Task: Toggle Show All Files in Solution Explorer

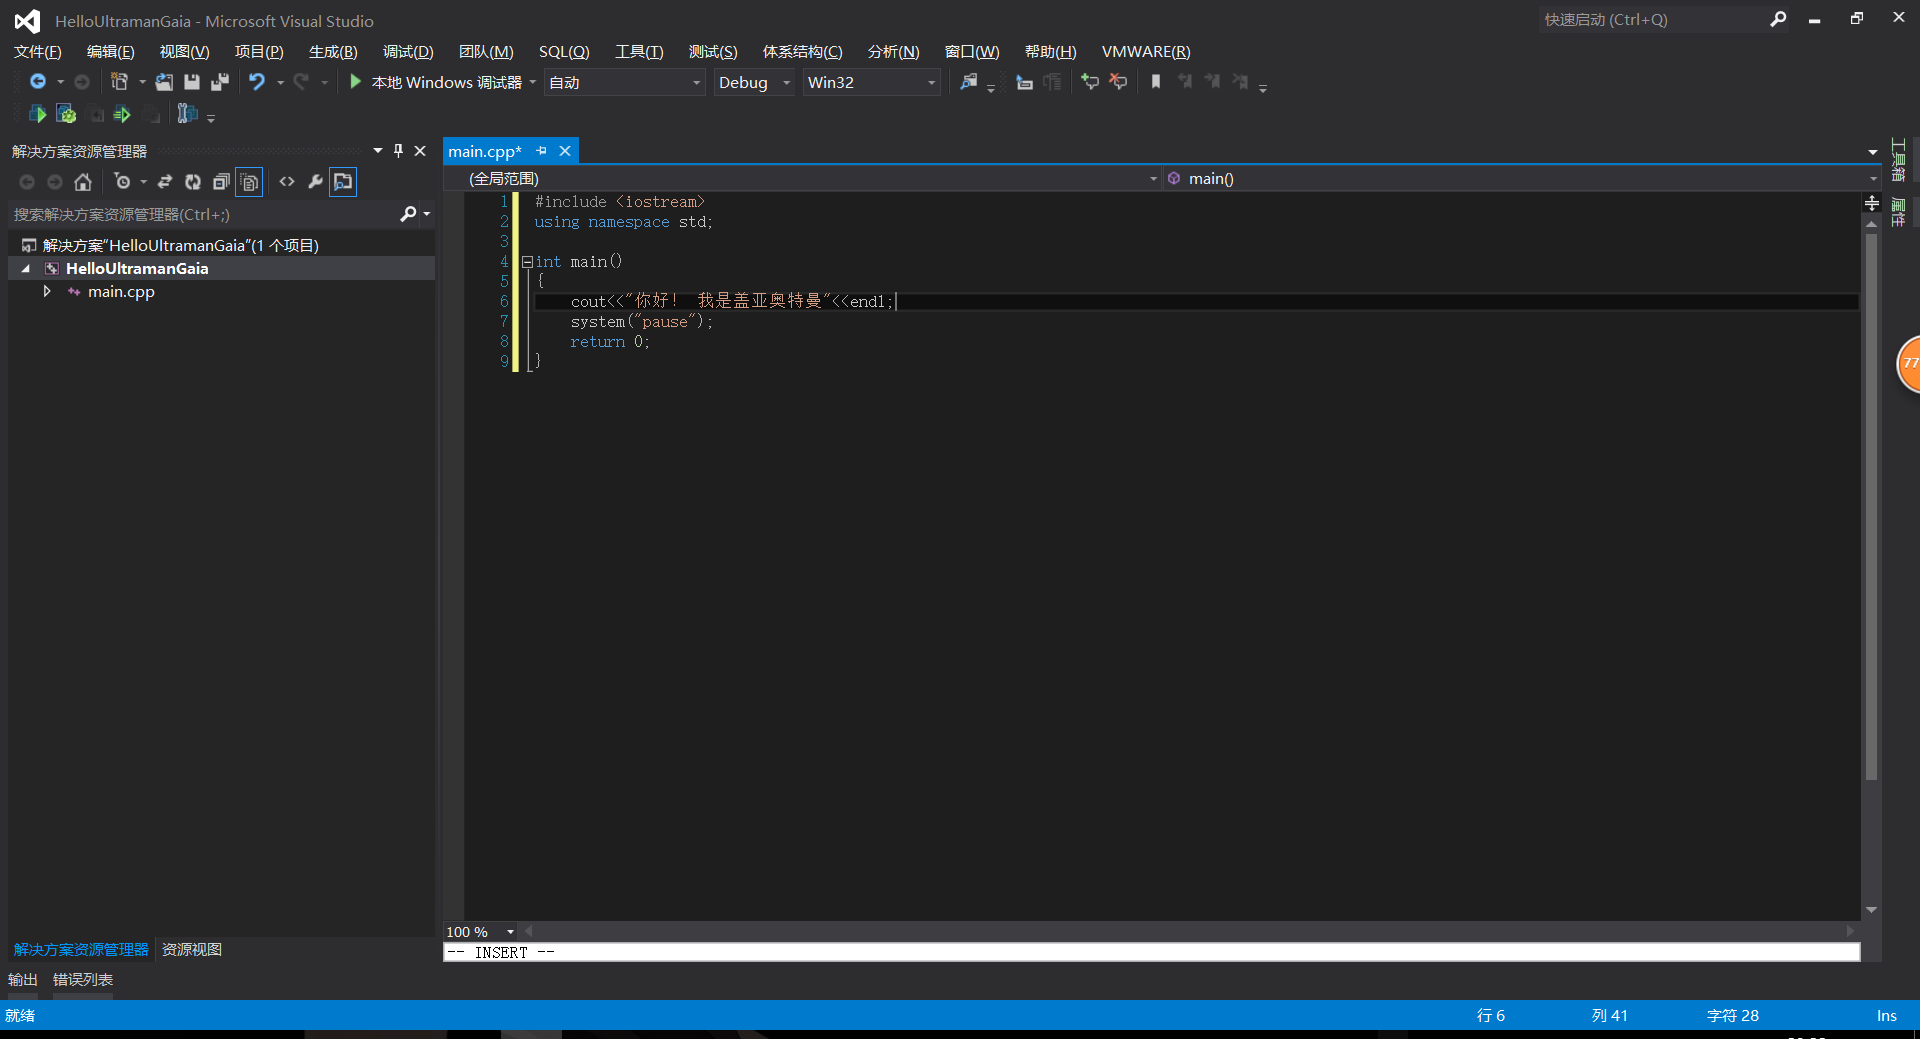Action: pos(250,182)
